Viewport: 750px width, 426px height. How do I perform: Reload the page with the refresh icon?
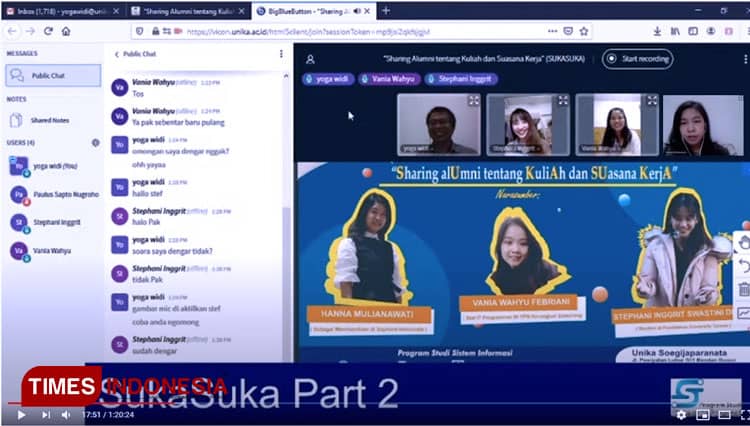point(48,32)
